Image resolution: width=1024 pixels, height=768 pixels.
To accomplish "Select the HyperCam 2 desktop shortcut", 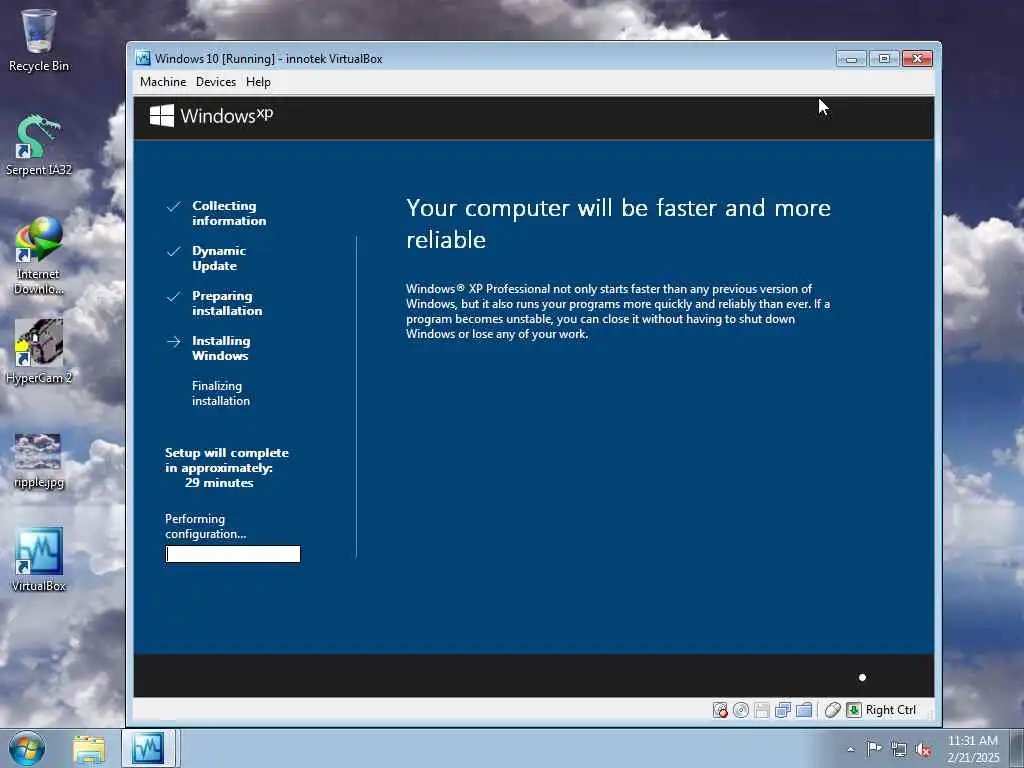I will pos(39,351).
